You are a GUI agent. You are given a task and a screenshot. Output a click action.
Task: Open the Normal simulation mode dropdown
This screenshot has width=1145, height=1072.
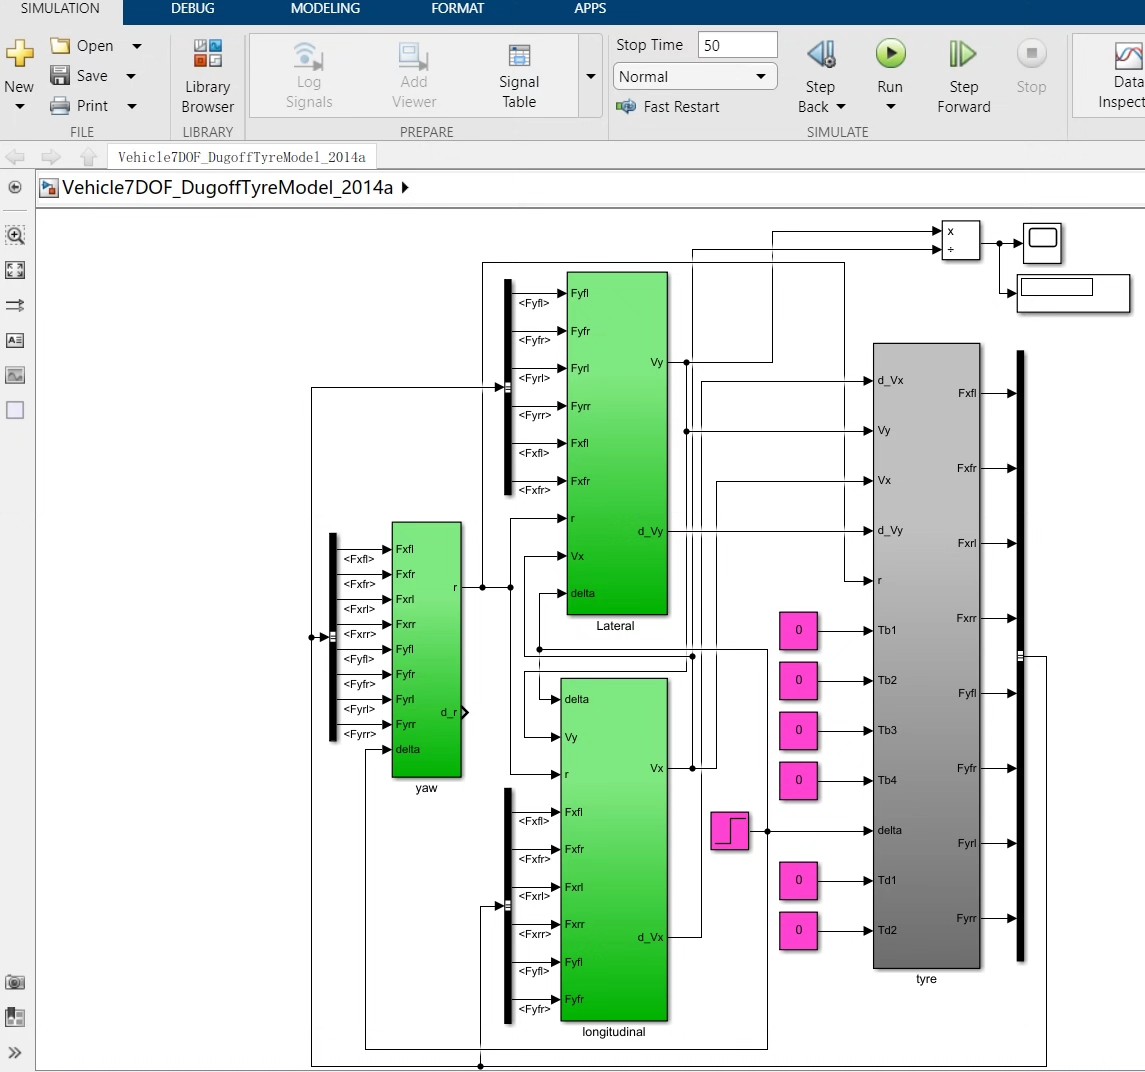(694, 76)
